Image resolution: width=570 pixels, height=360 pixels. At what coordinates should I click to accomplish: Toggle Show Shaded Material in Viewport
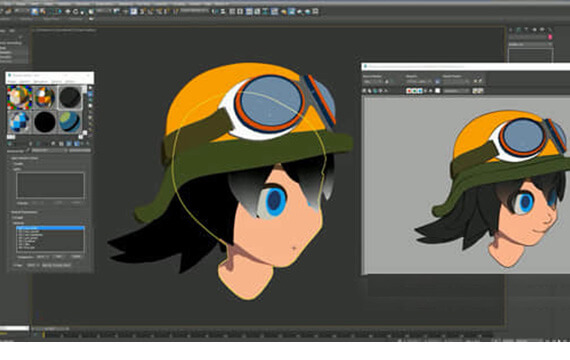tap(69, 144)
